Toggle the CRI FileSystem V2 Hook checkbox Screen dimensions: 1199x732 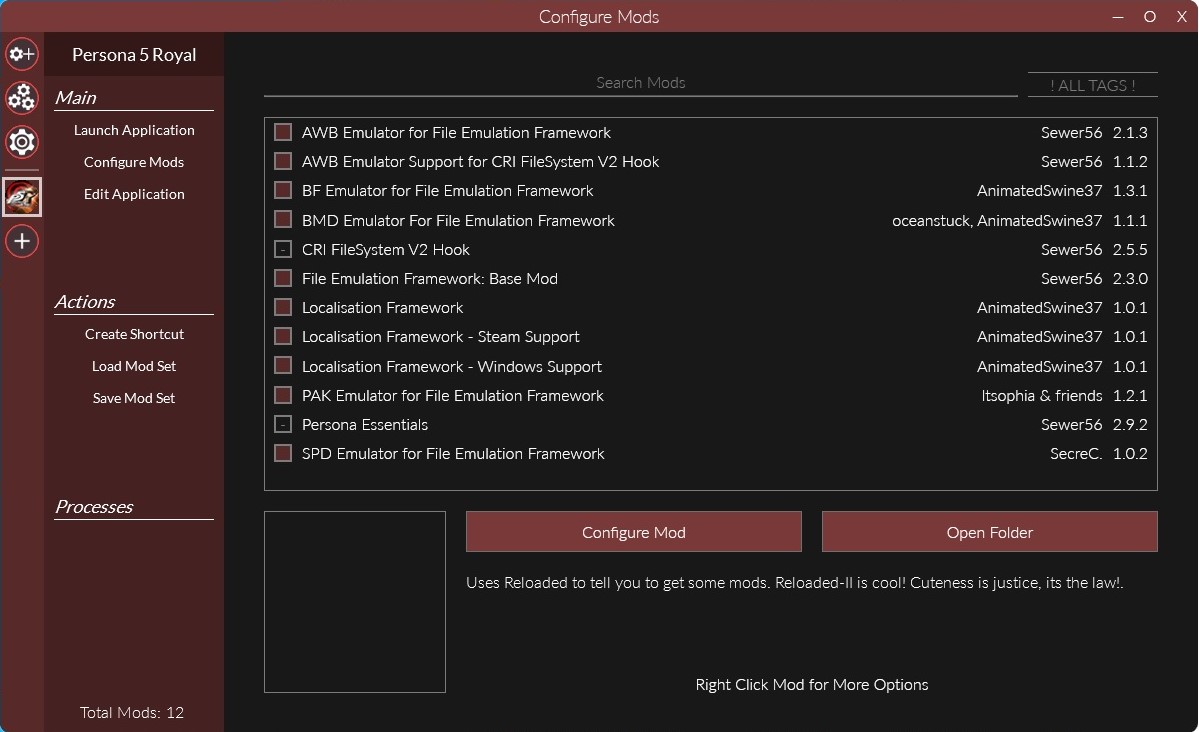tap(283, 249)
